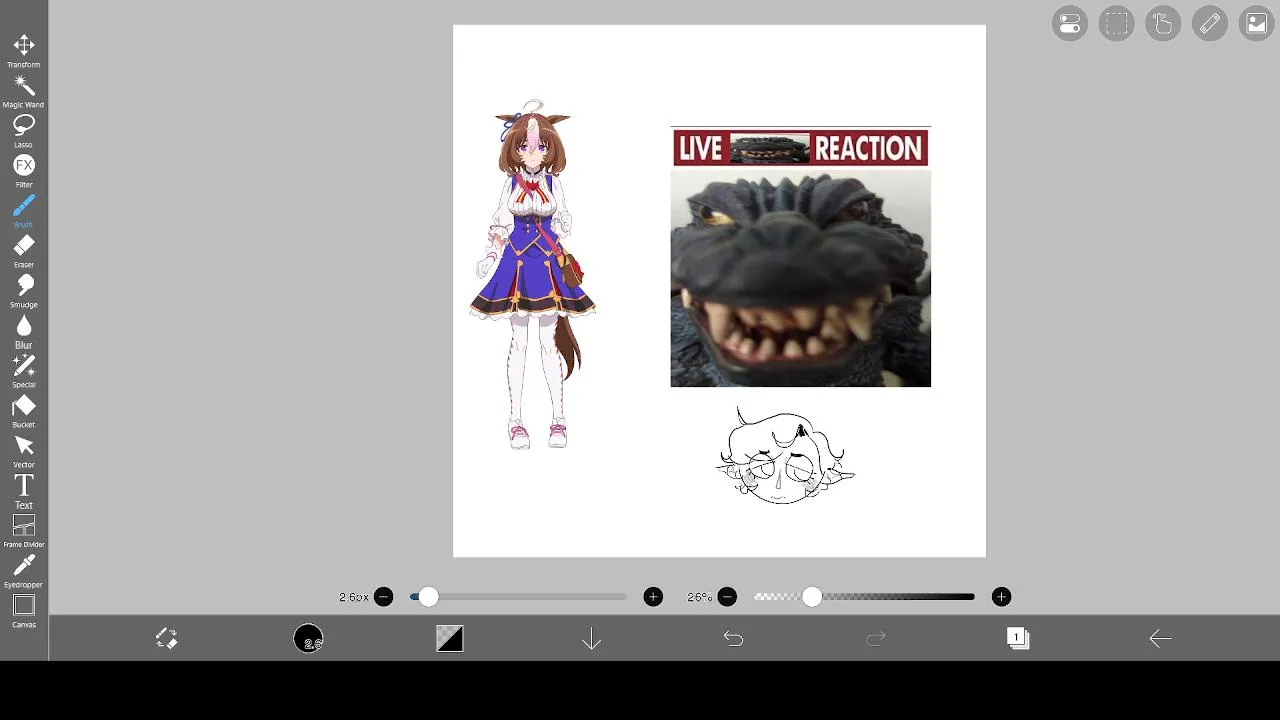1280x720 pixels.
Task: Open the layers panel button
Action: click(x=1018, y=638)
